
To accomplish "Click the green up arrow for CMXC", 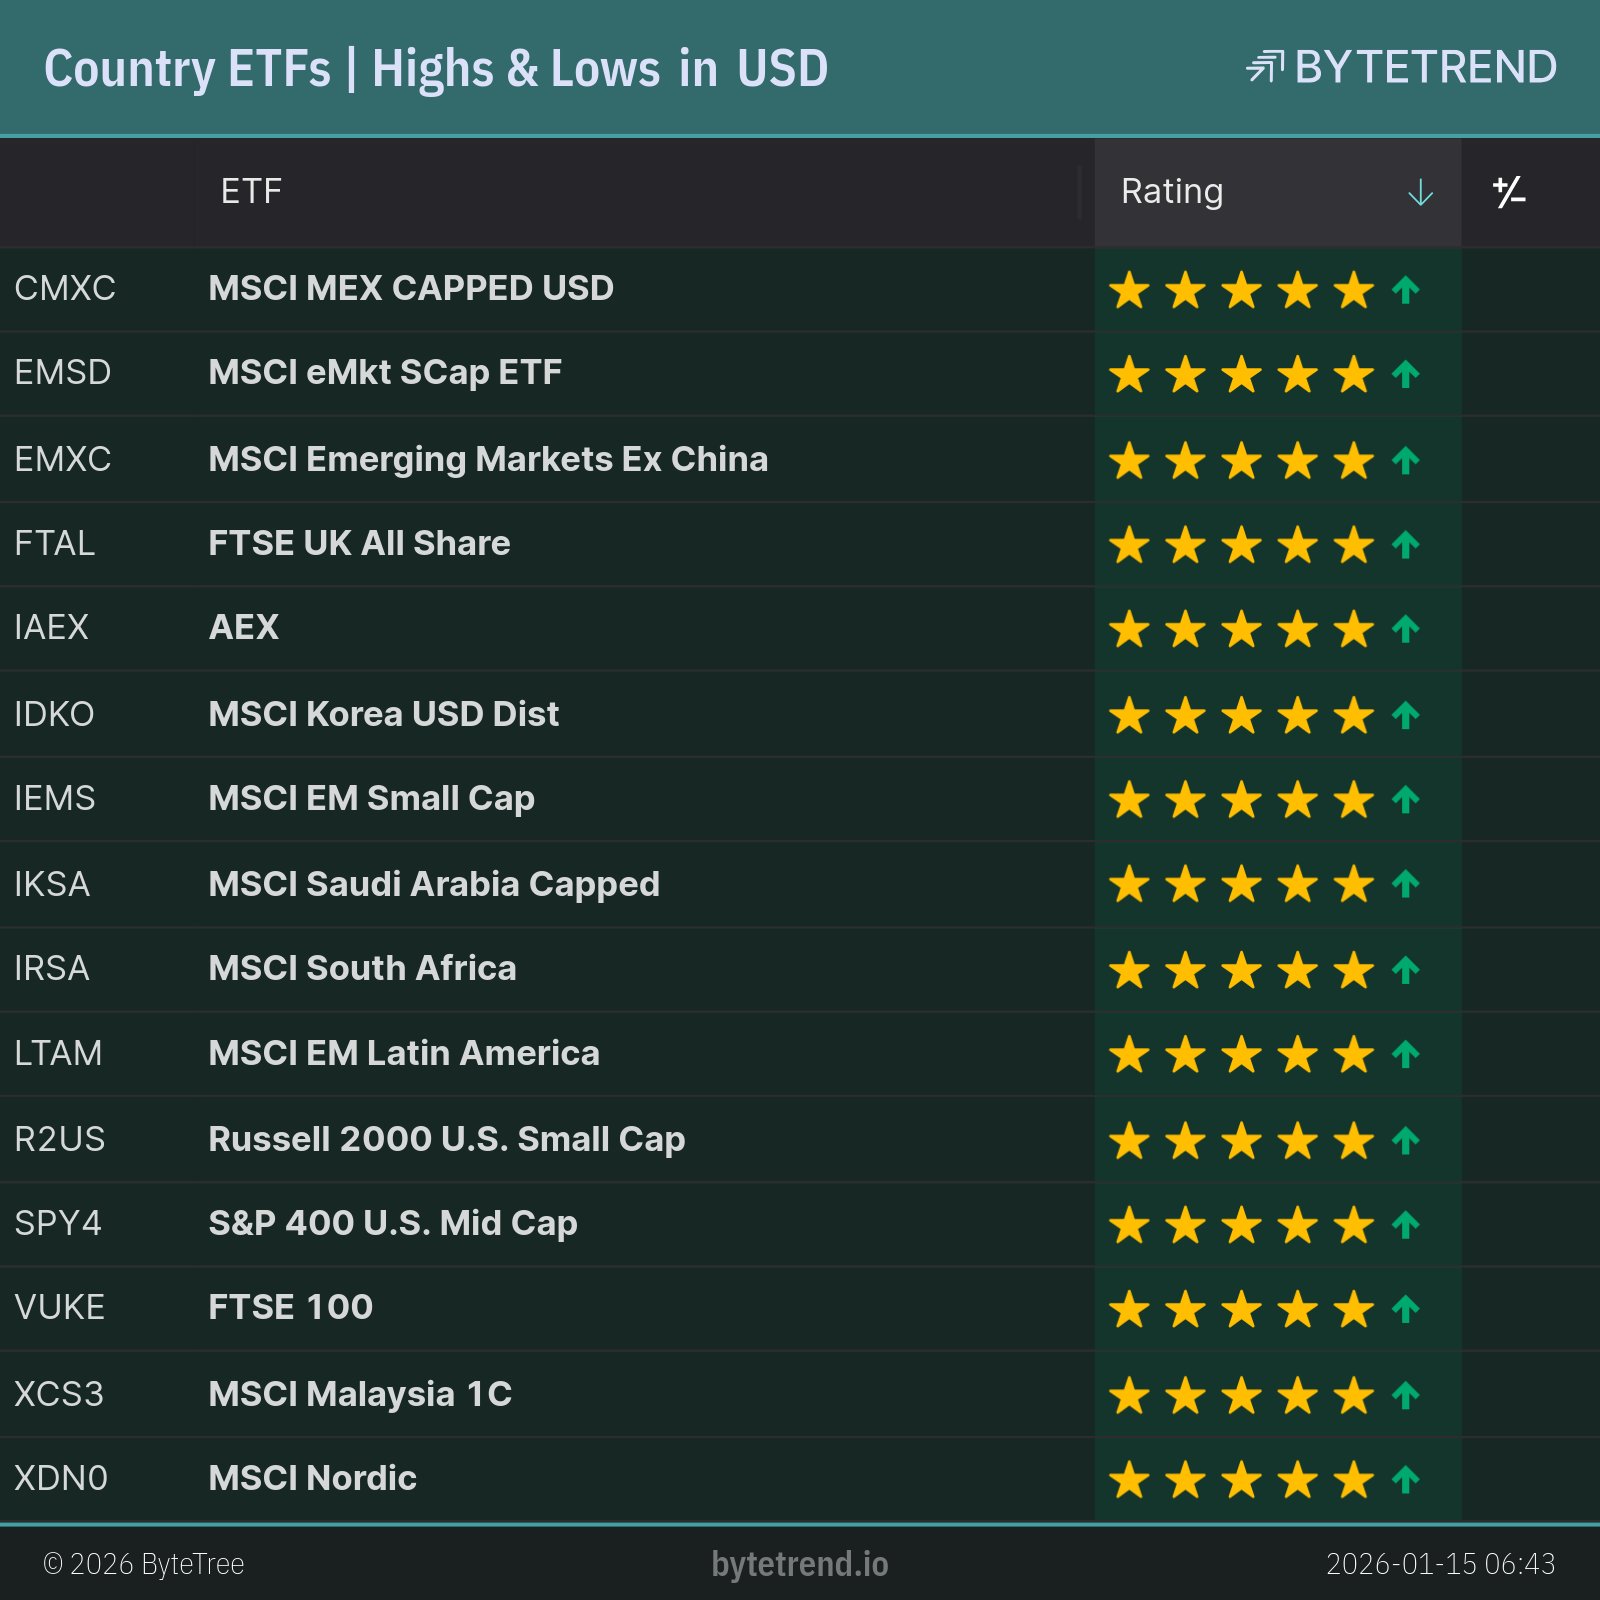I will 1406,290.
